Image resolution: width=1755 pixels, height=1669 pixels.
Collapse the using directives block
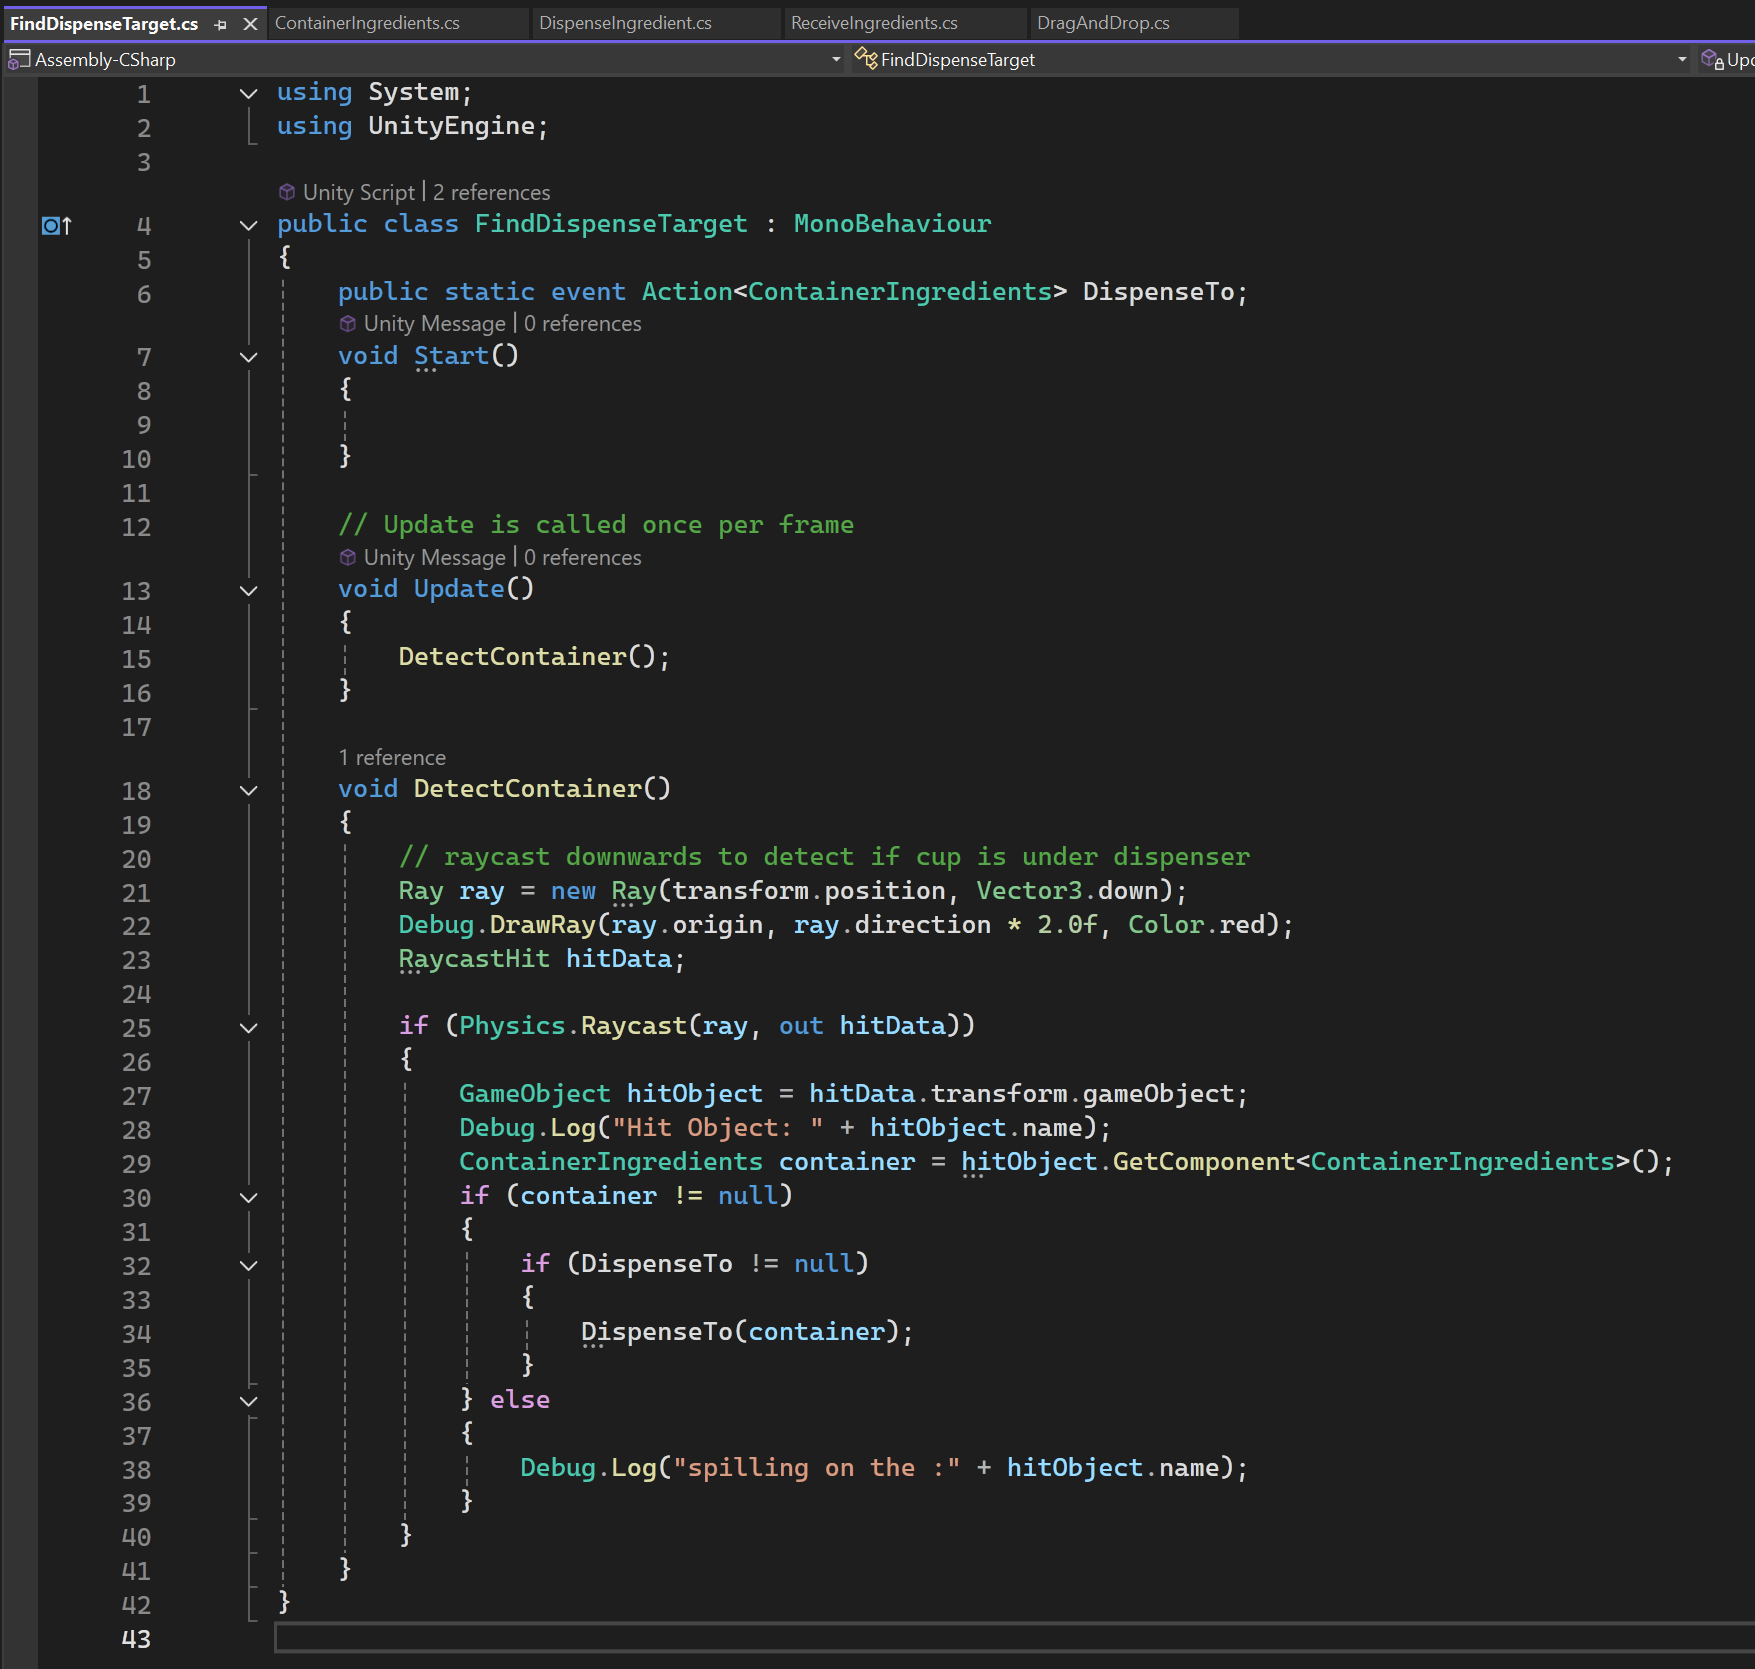[249, 93]
